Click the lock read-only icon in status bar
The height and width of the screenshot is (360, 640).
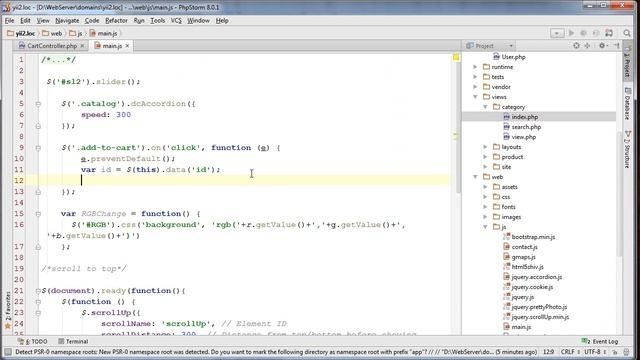coord(615,352)
